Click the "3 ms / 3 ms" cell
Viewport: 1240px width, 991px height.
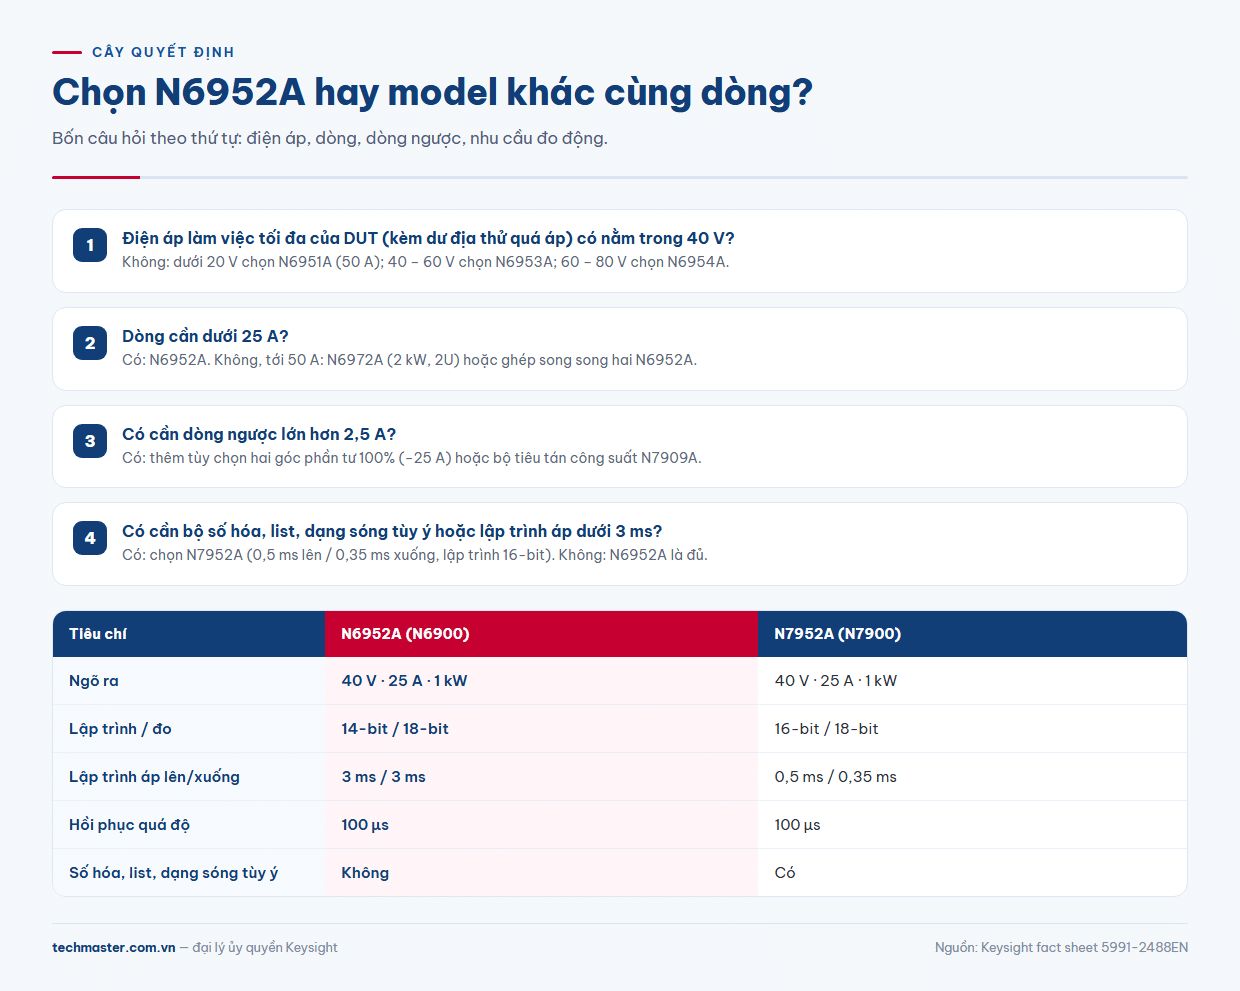point(383,777)
